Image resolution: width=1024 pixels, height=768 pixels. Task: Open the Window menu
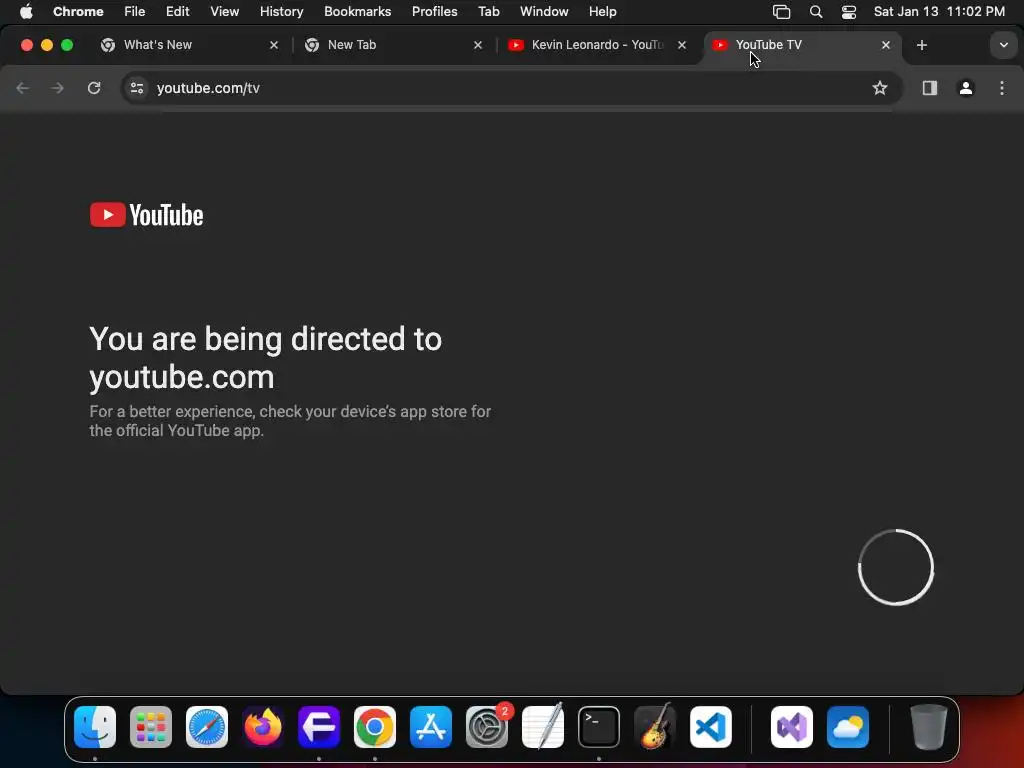click(x=544, y=11)
